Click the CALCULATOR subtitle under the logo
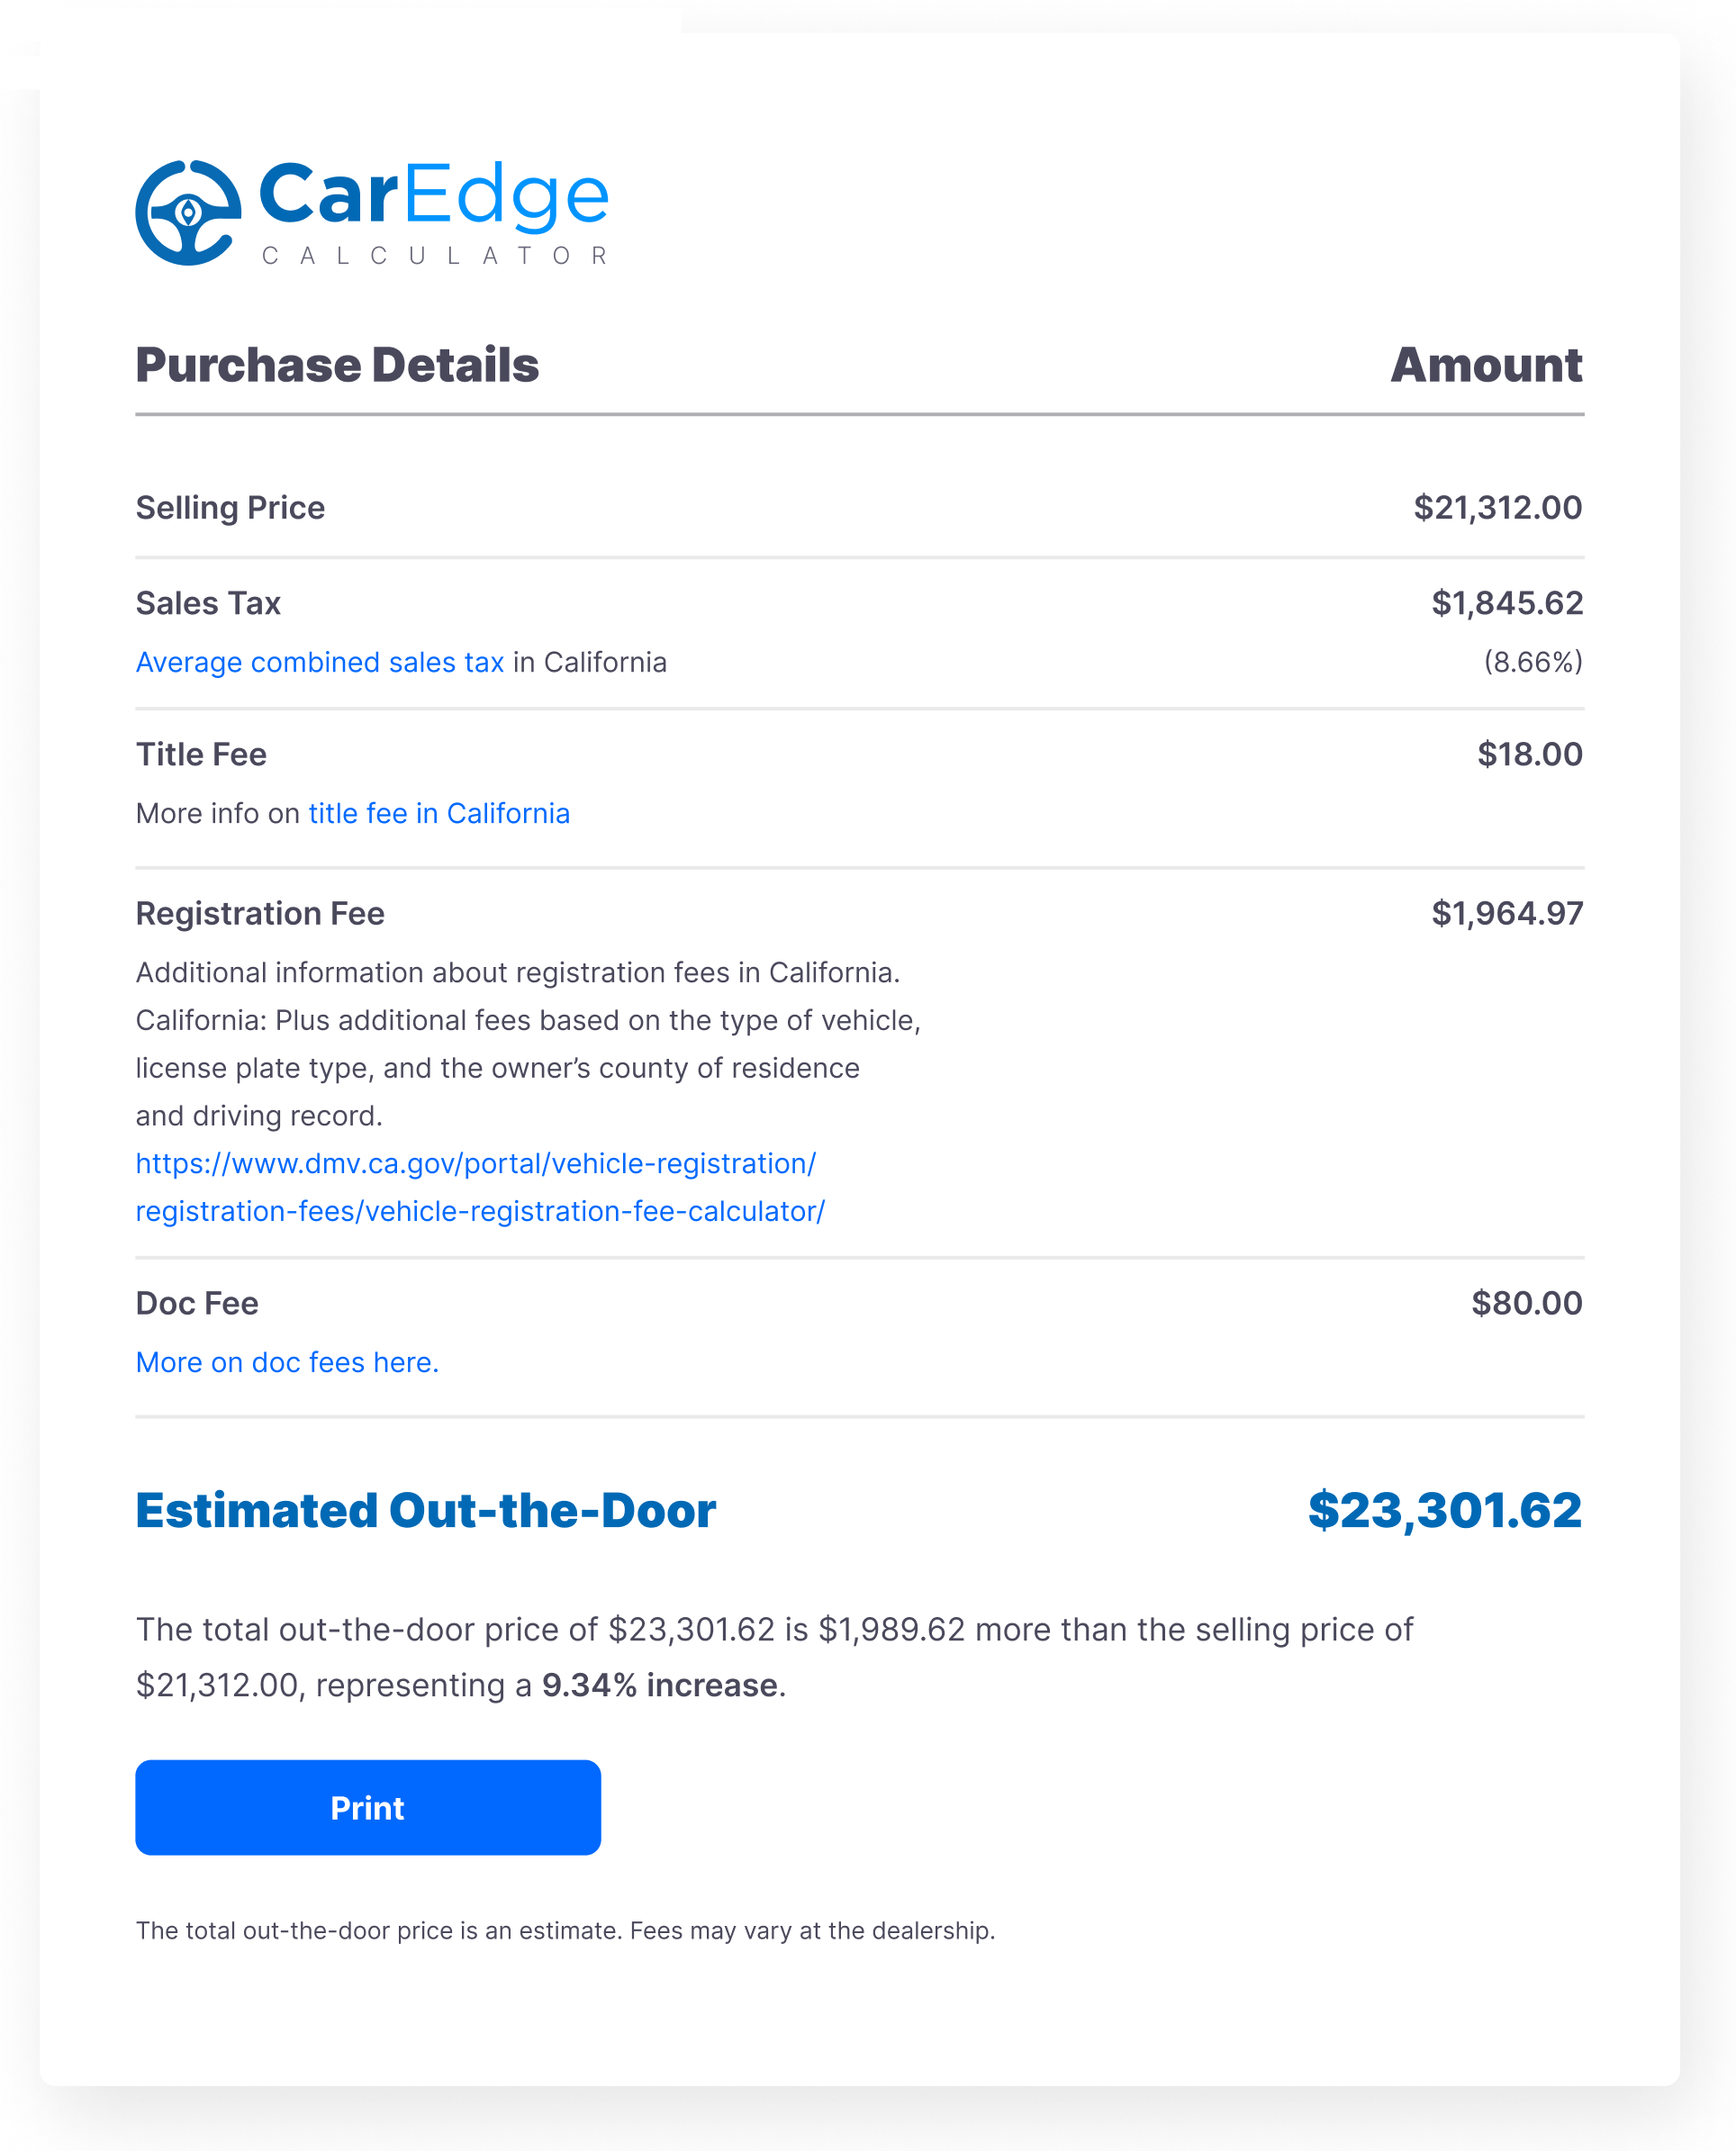The width and height of the screenshot is (1736, 2151). 435,256
